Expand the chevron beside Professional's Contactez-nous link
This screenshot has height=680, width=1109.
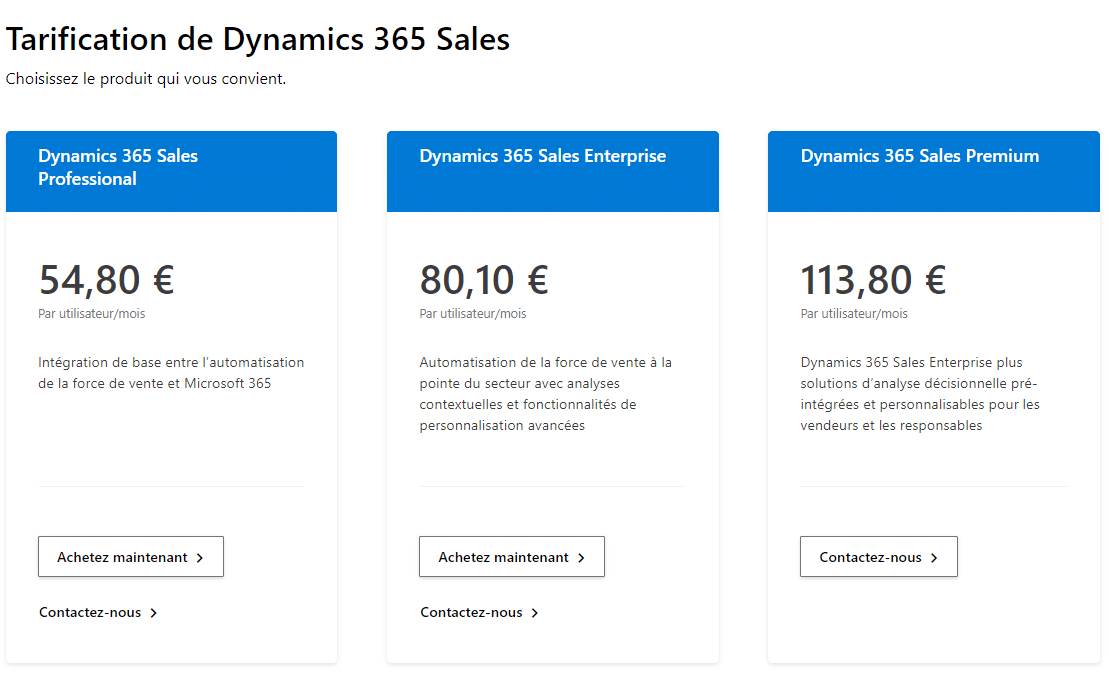click(x=154, y=611)
